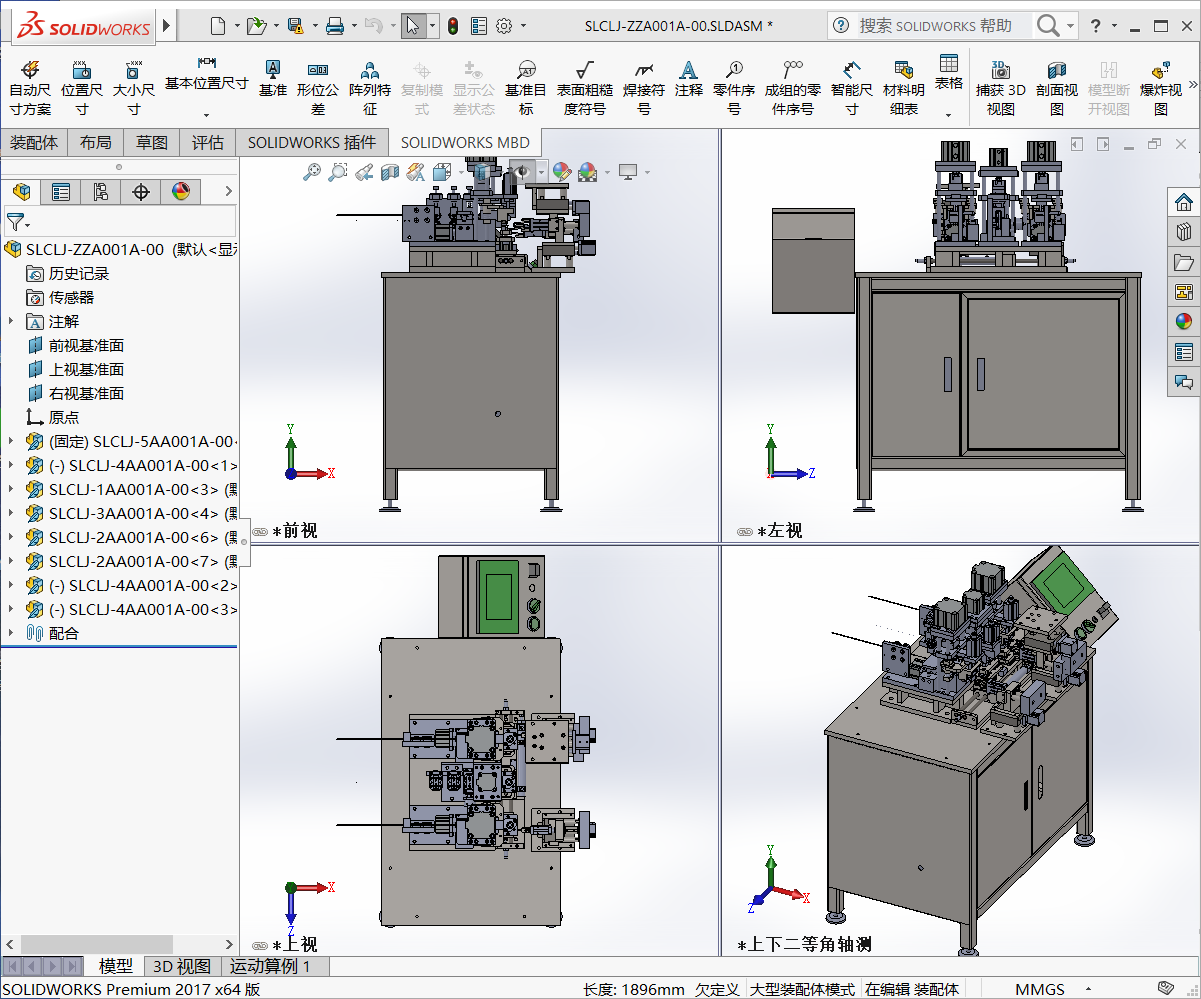The width and height of the screenshot is (1201, 999).
Task: Toggle the Select arrow tool
Action: (x=413, y=26)
